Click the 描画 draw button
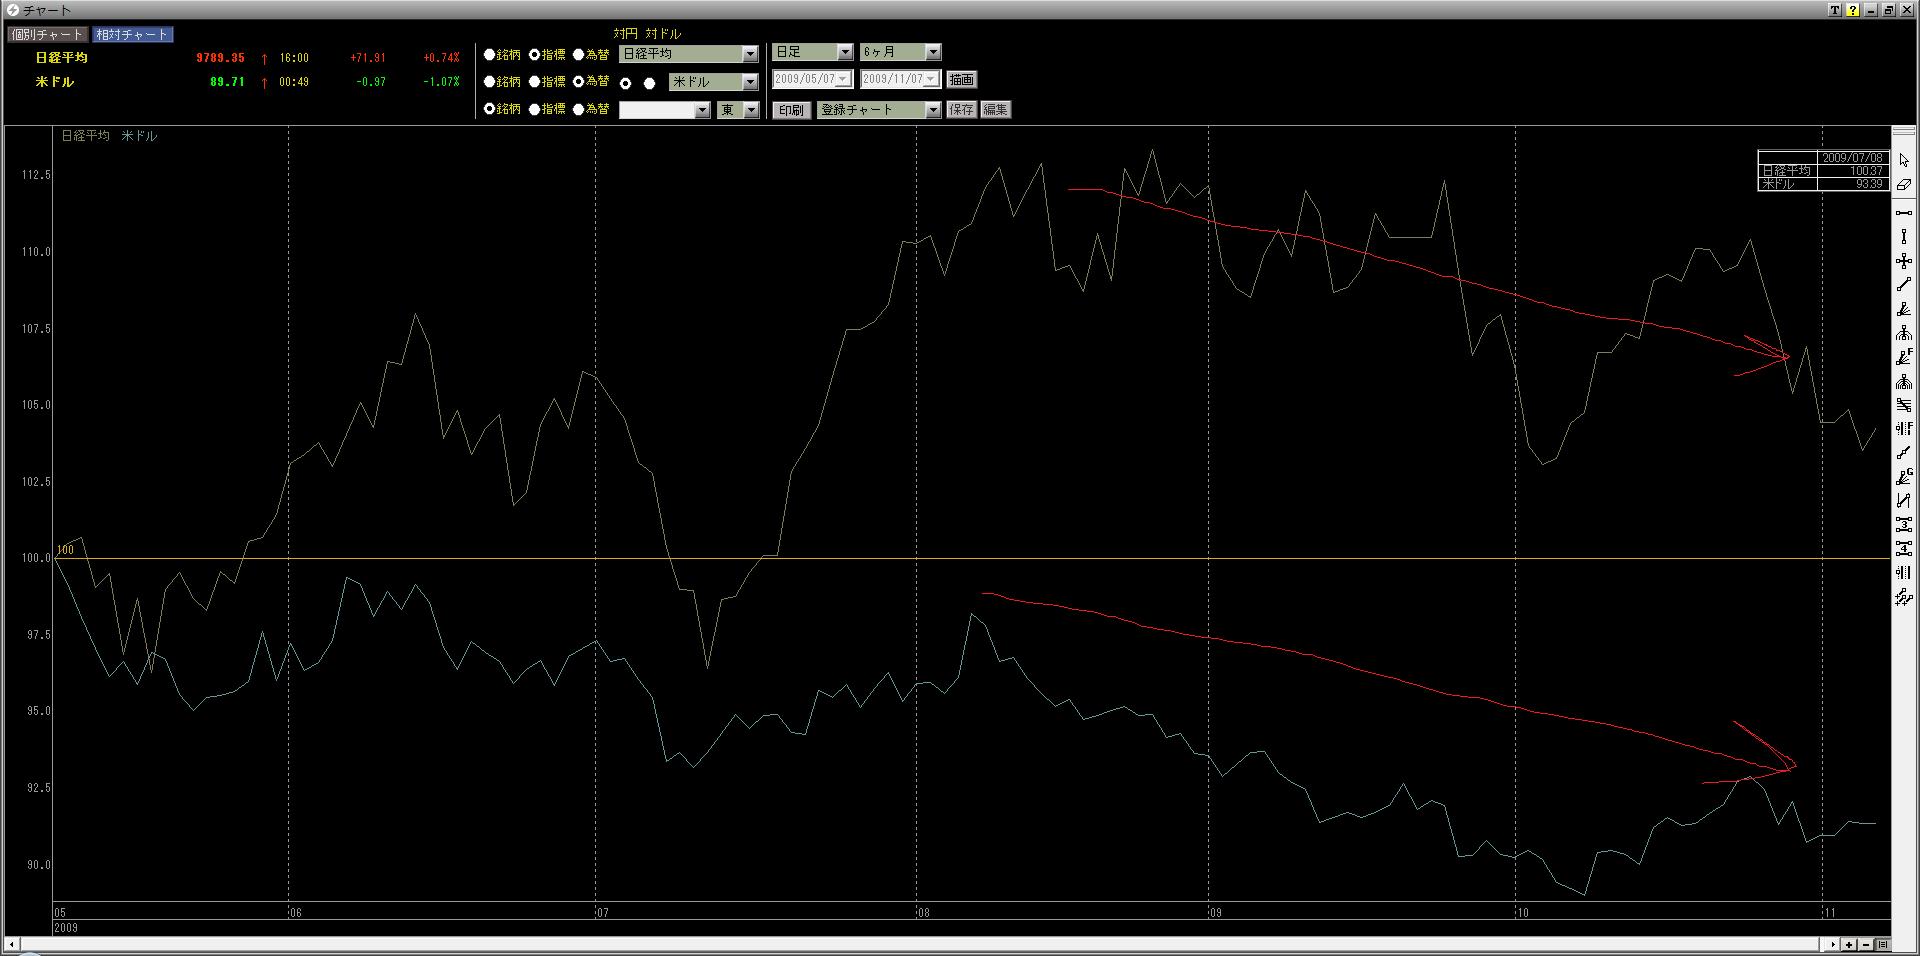Screen dimensions: 1920x956 (961, 80)
